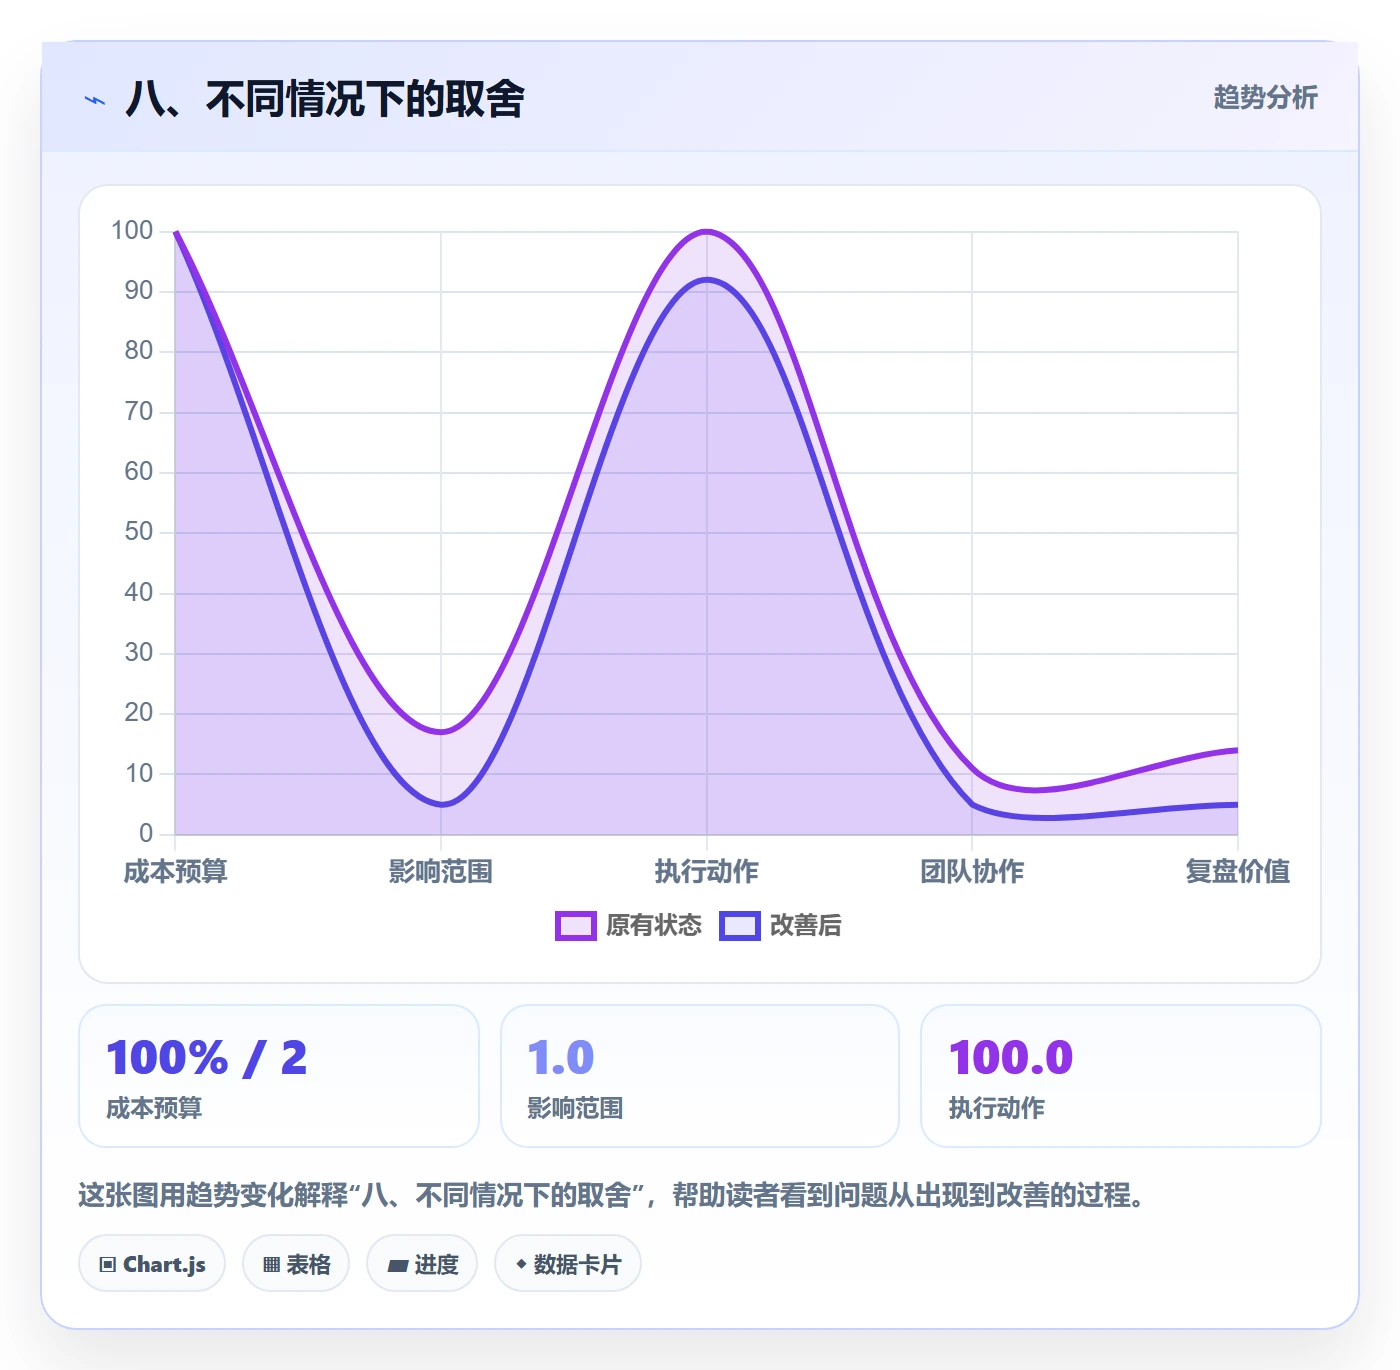Select the Chart.js tag chip

[152, 1264]
